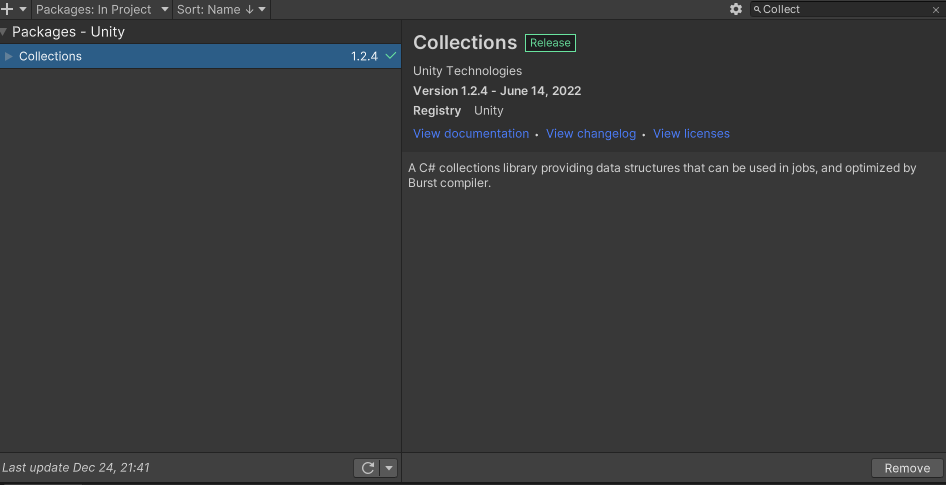Image resolution: width=946 pixels, height=485 pixels.
Task: Open the View documentation link
Action: tap(471, 134)
